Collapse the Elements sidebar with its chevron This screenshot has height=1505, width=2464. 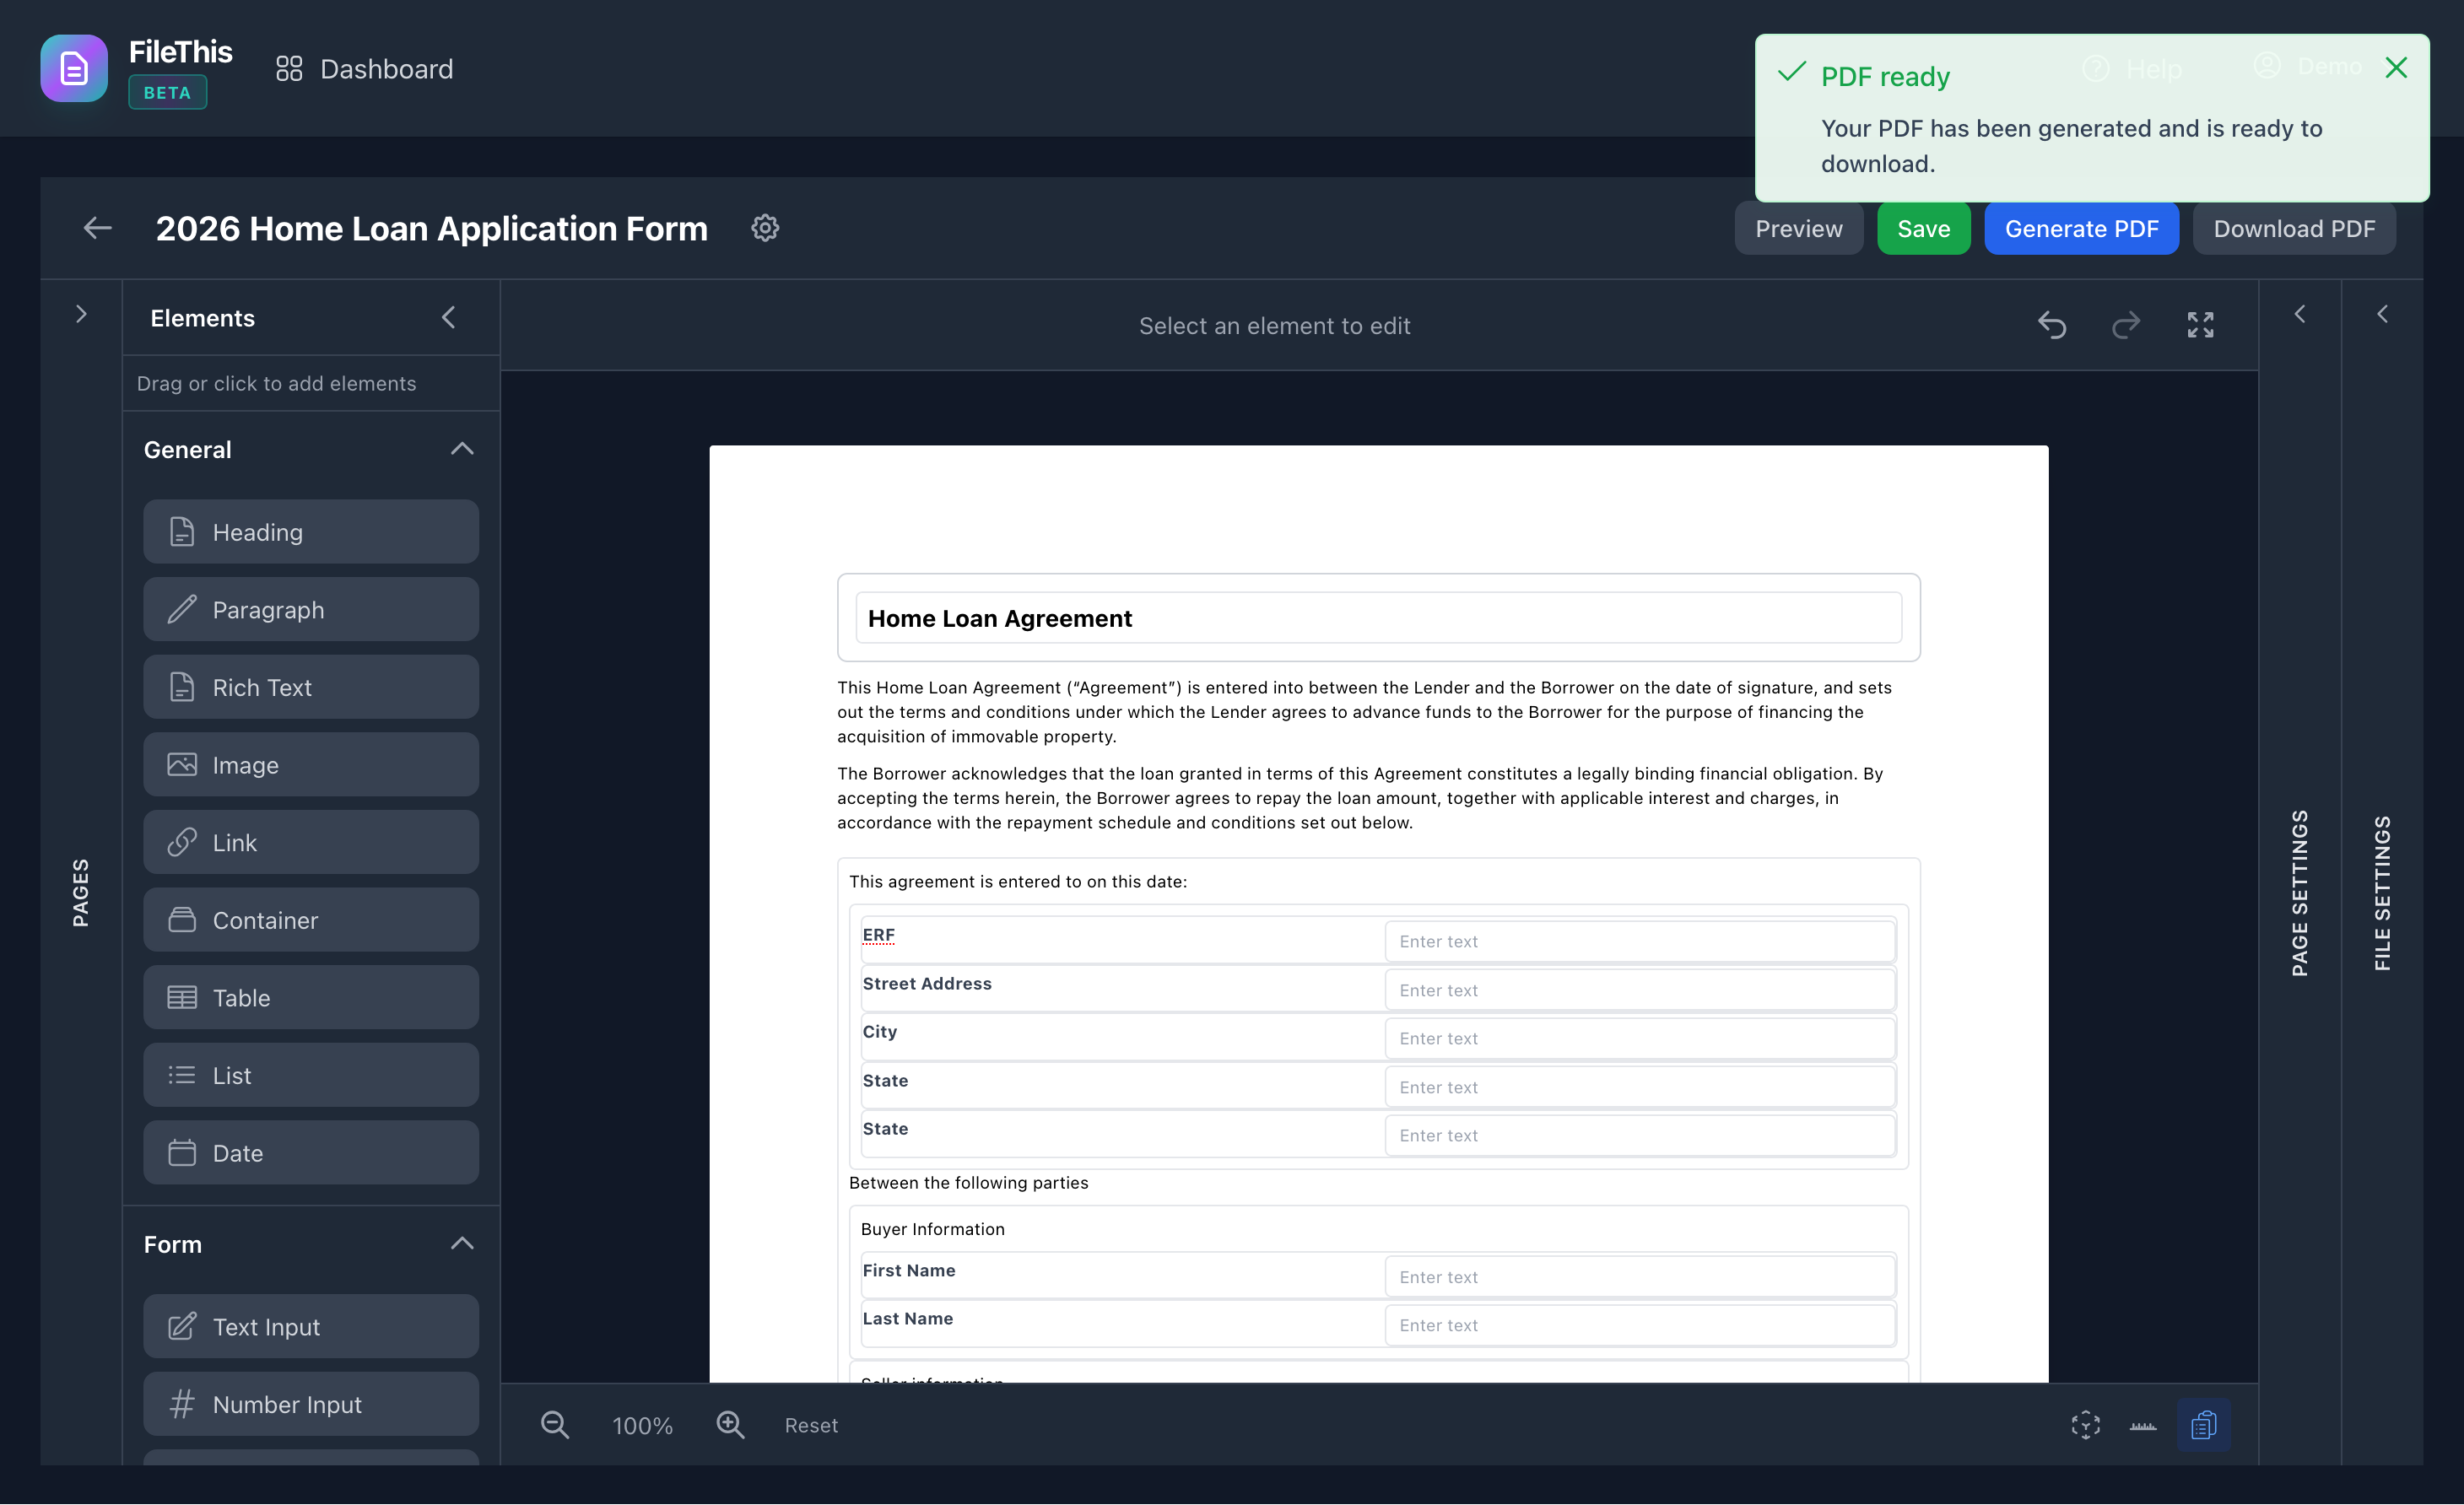click(448, 317)
